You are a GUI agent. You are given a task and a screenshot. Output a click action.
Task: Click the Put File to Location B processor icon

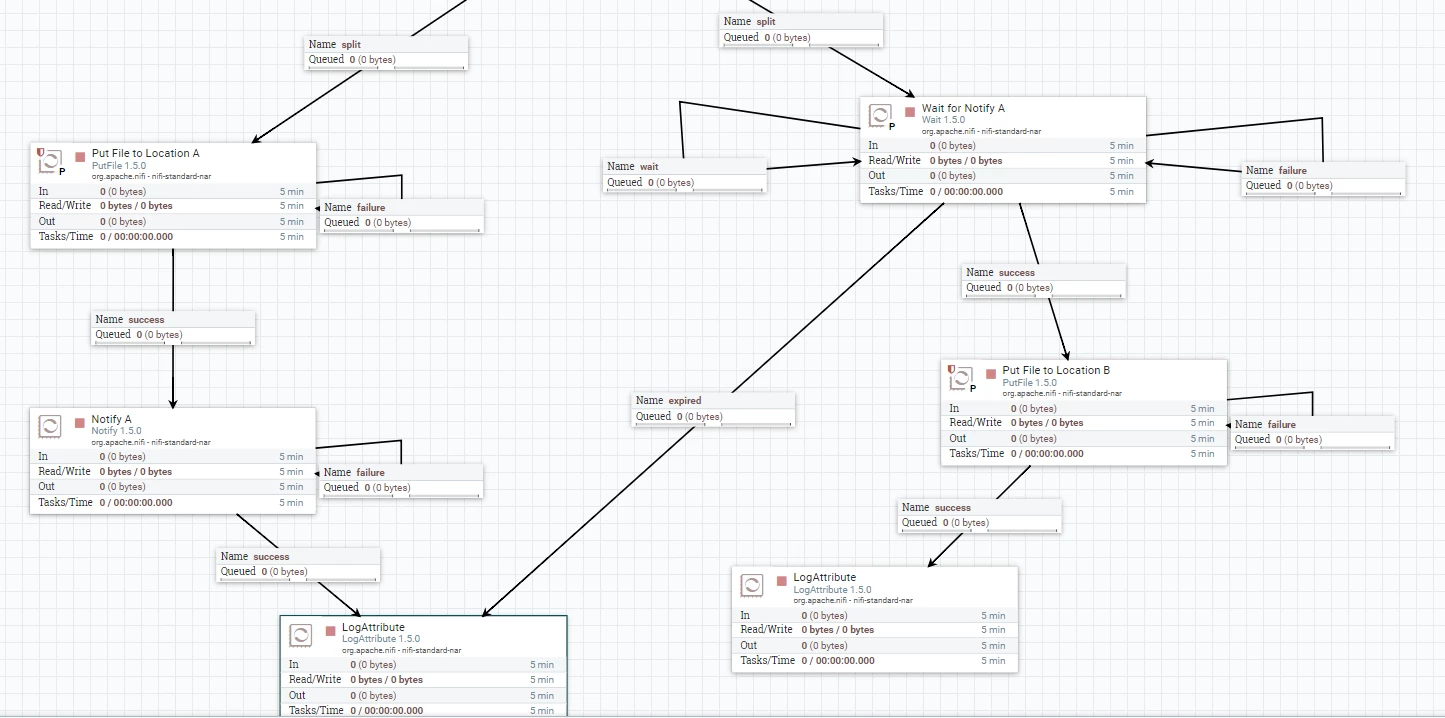tap(961, 379)
